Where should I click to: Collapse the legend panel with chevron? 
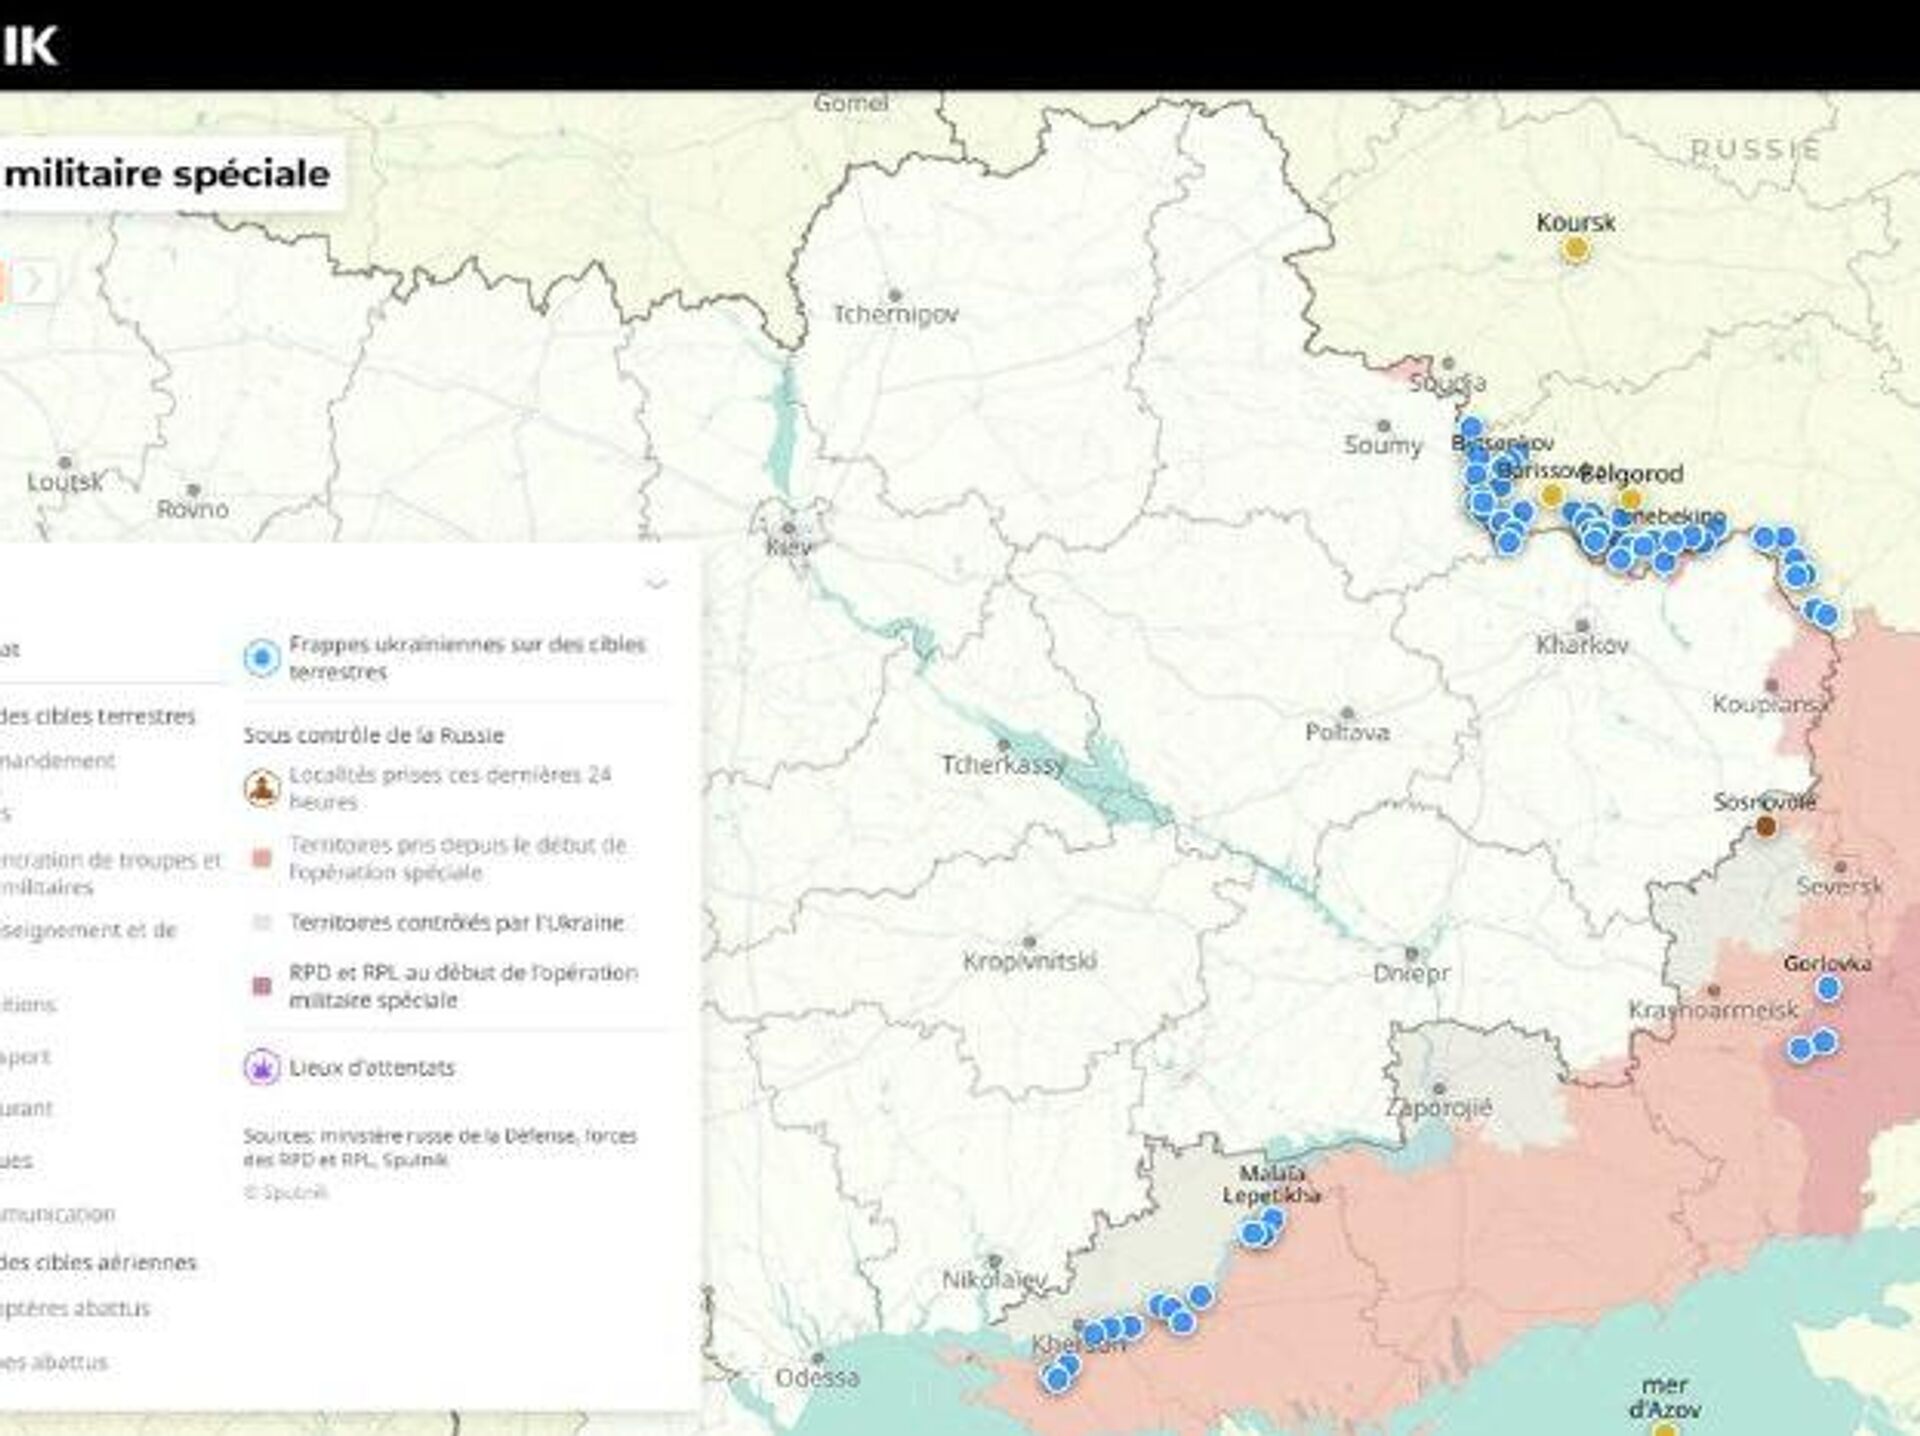tap(656, 583)
